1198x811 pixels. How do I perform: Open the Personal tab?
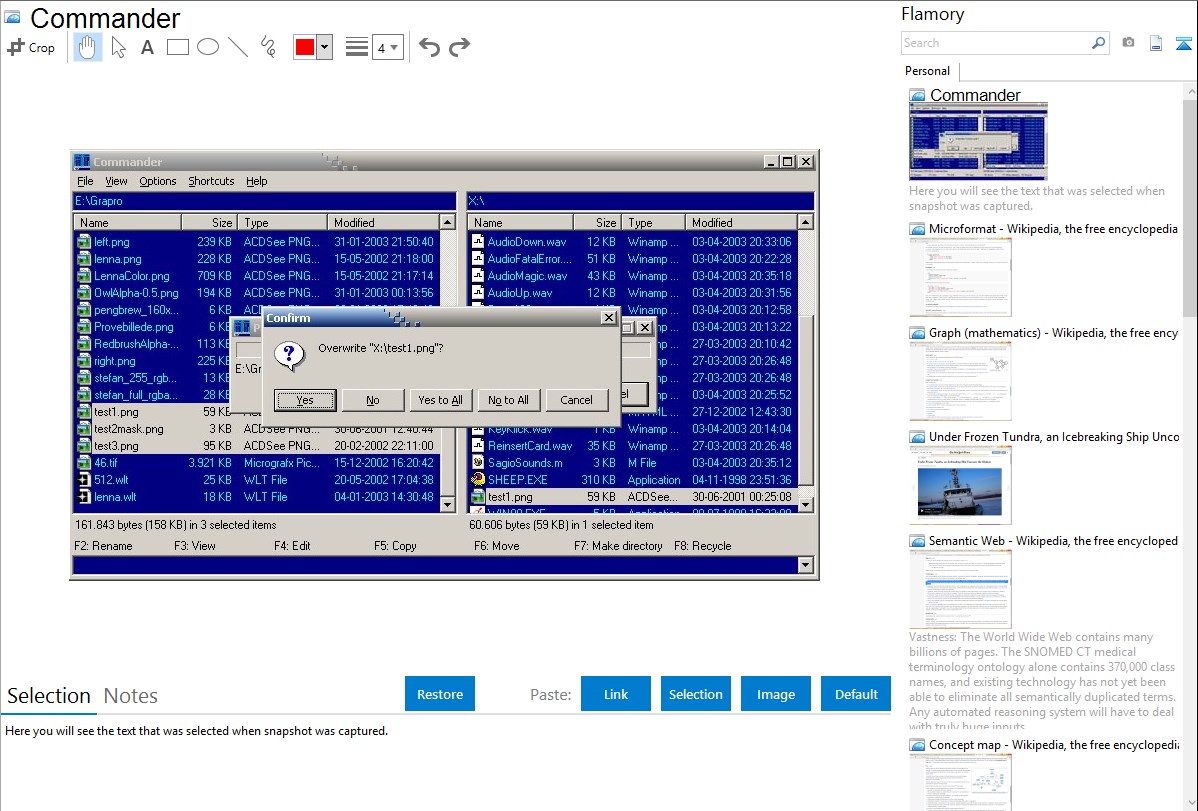[x=927, y=71]
